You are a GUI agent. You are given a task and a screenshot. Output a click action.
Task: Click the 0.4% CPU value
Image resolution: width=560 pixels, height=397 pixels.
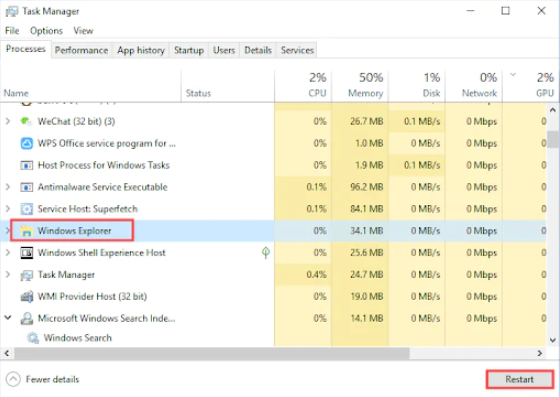pyautogui.click(x=316, y=275)
